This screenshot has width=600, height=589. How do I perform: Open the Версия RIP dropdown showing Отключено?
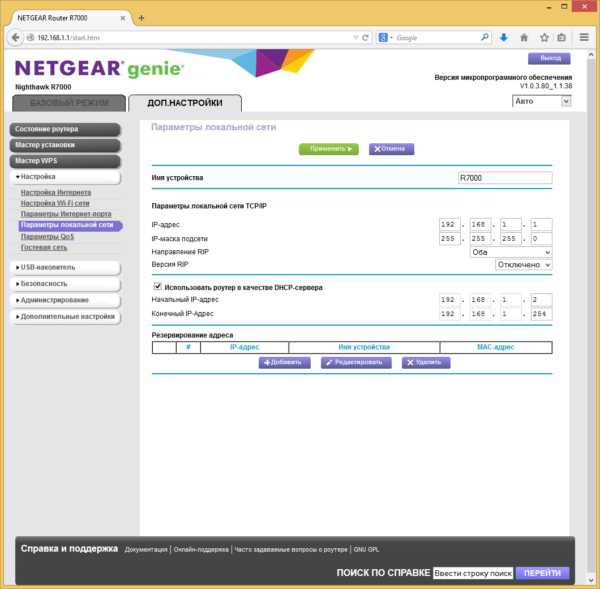(523, 265)
